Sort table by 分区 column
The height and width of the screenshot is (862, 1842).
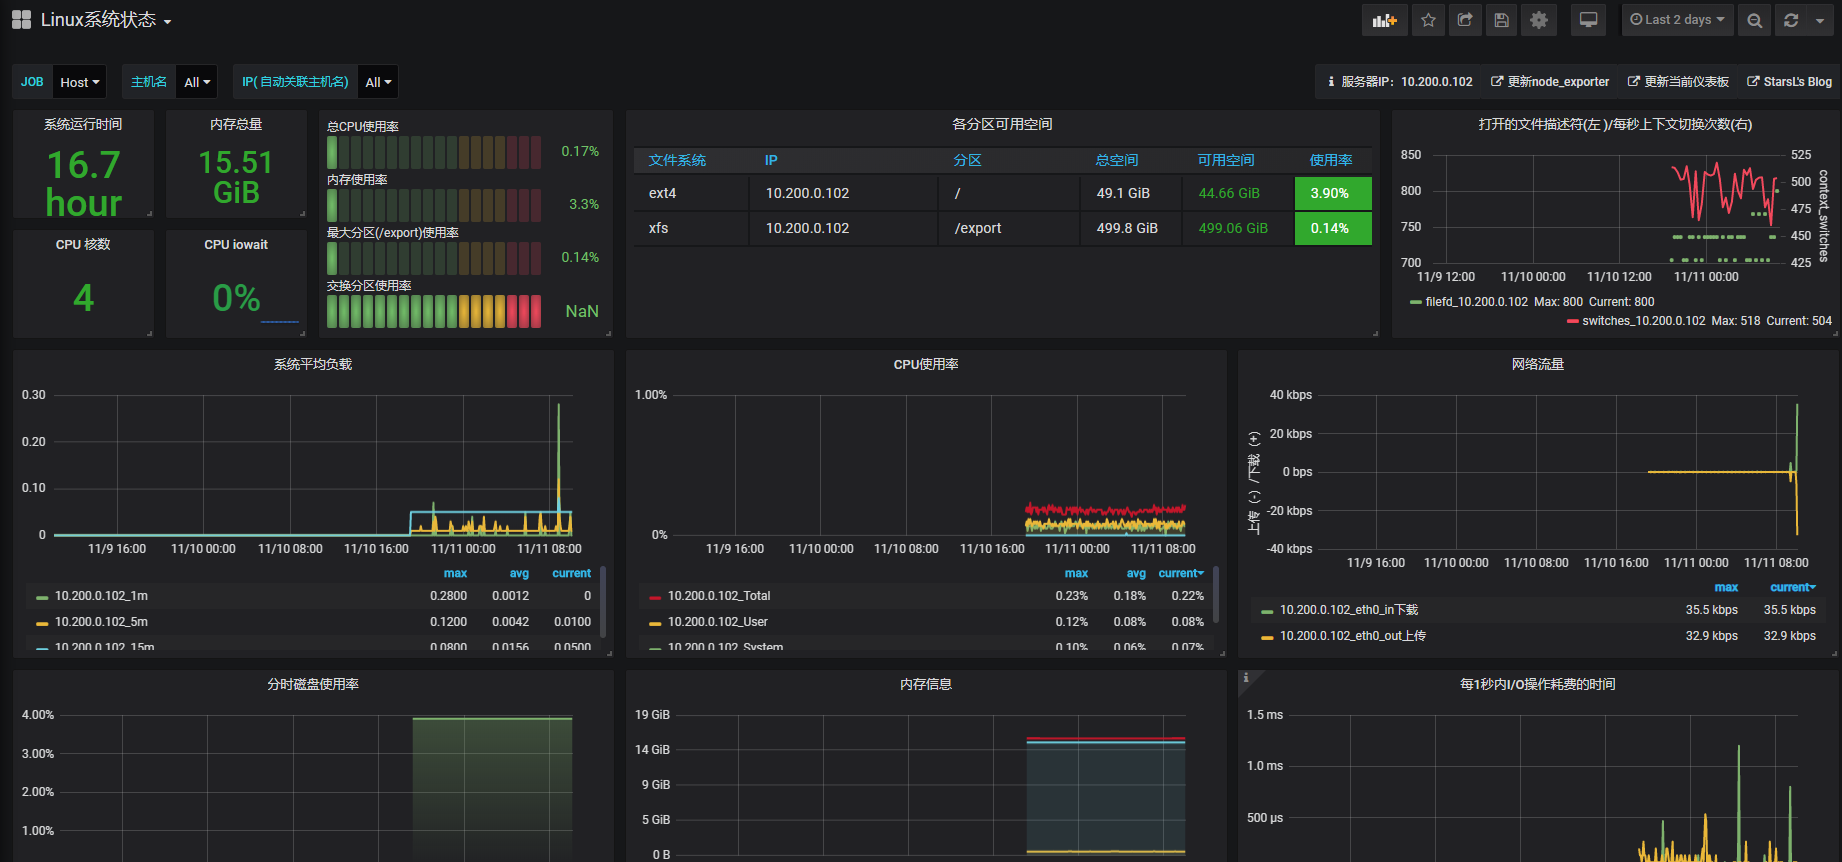point(967,160)
